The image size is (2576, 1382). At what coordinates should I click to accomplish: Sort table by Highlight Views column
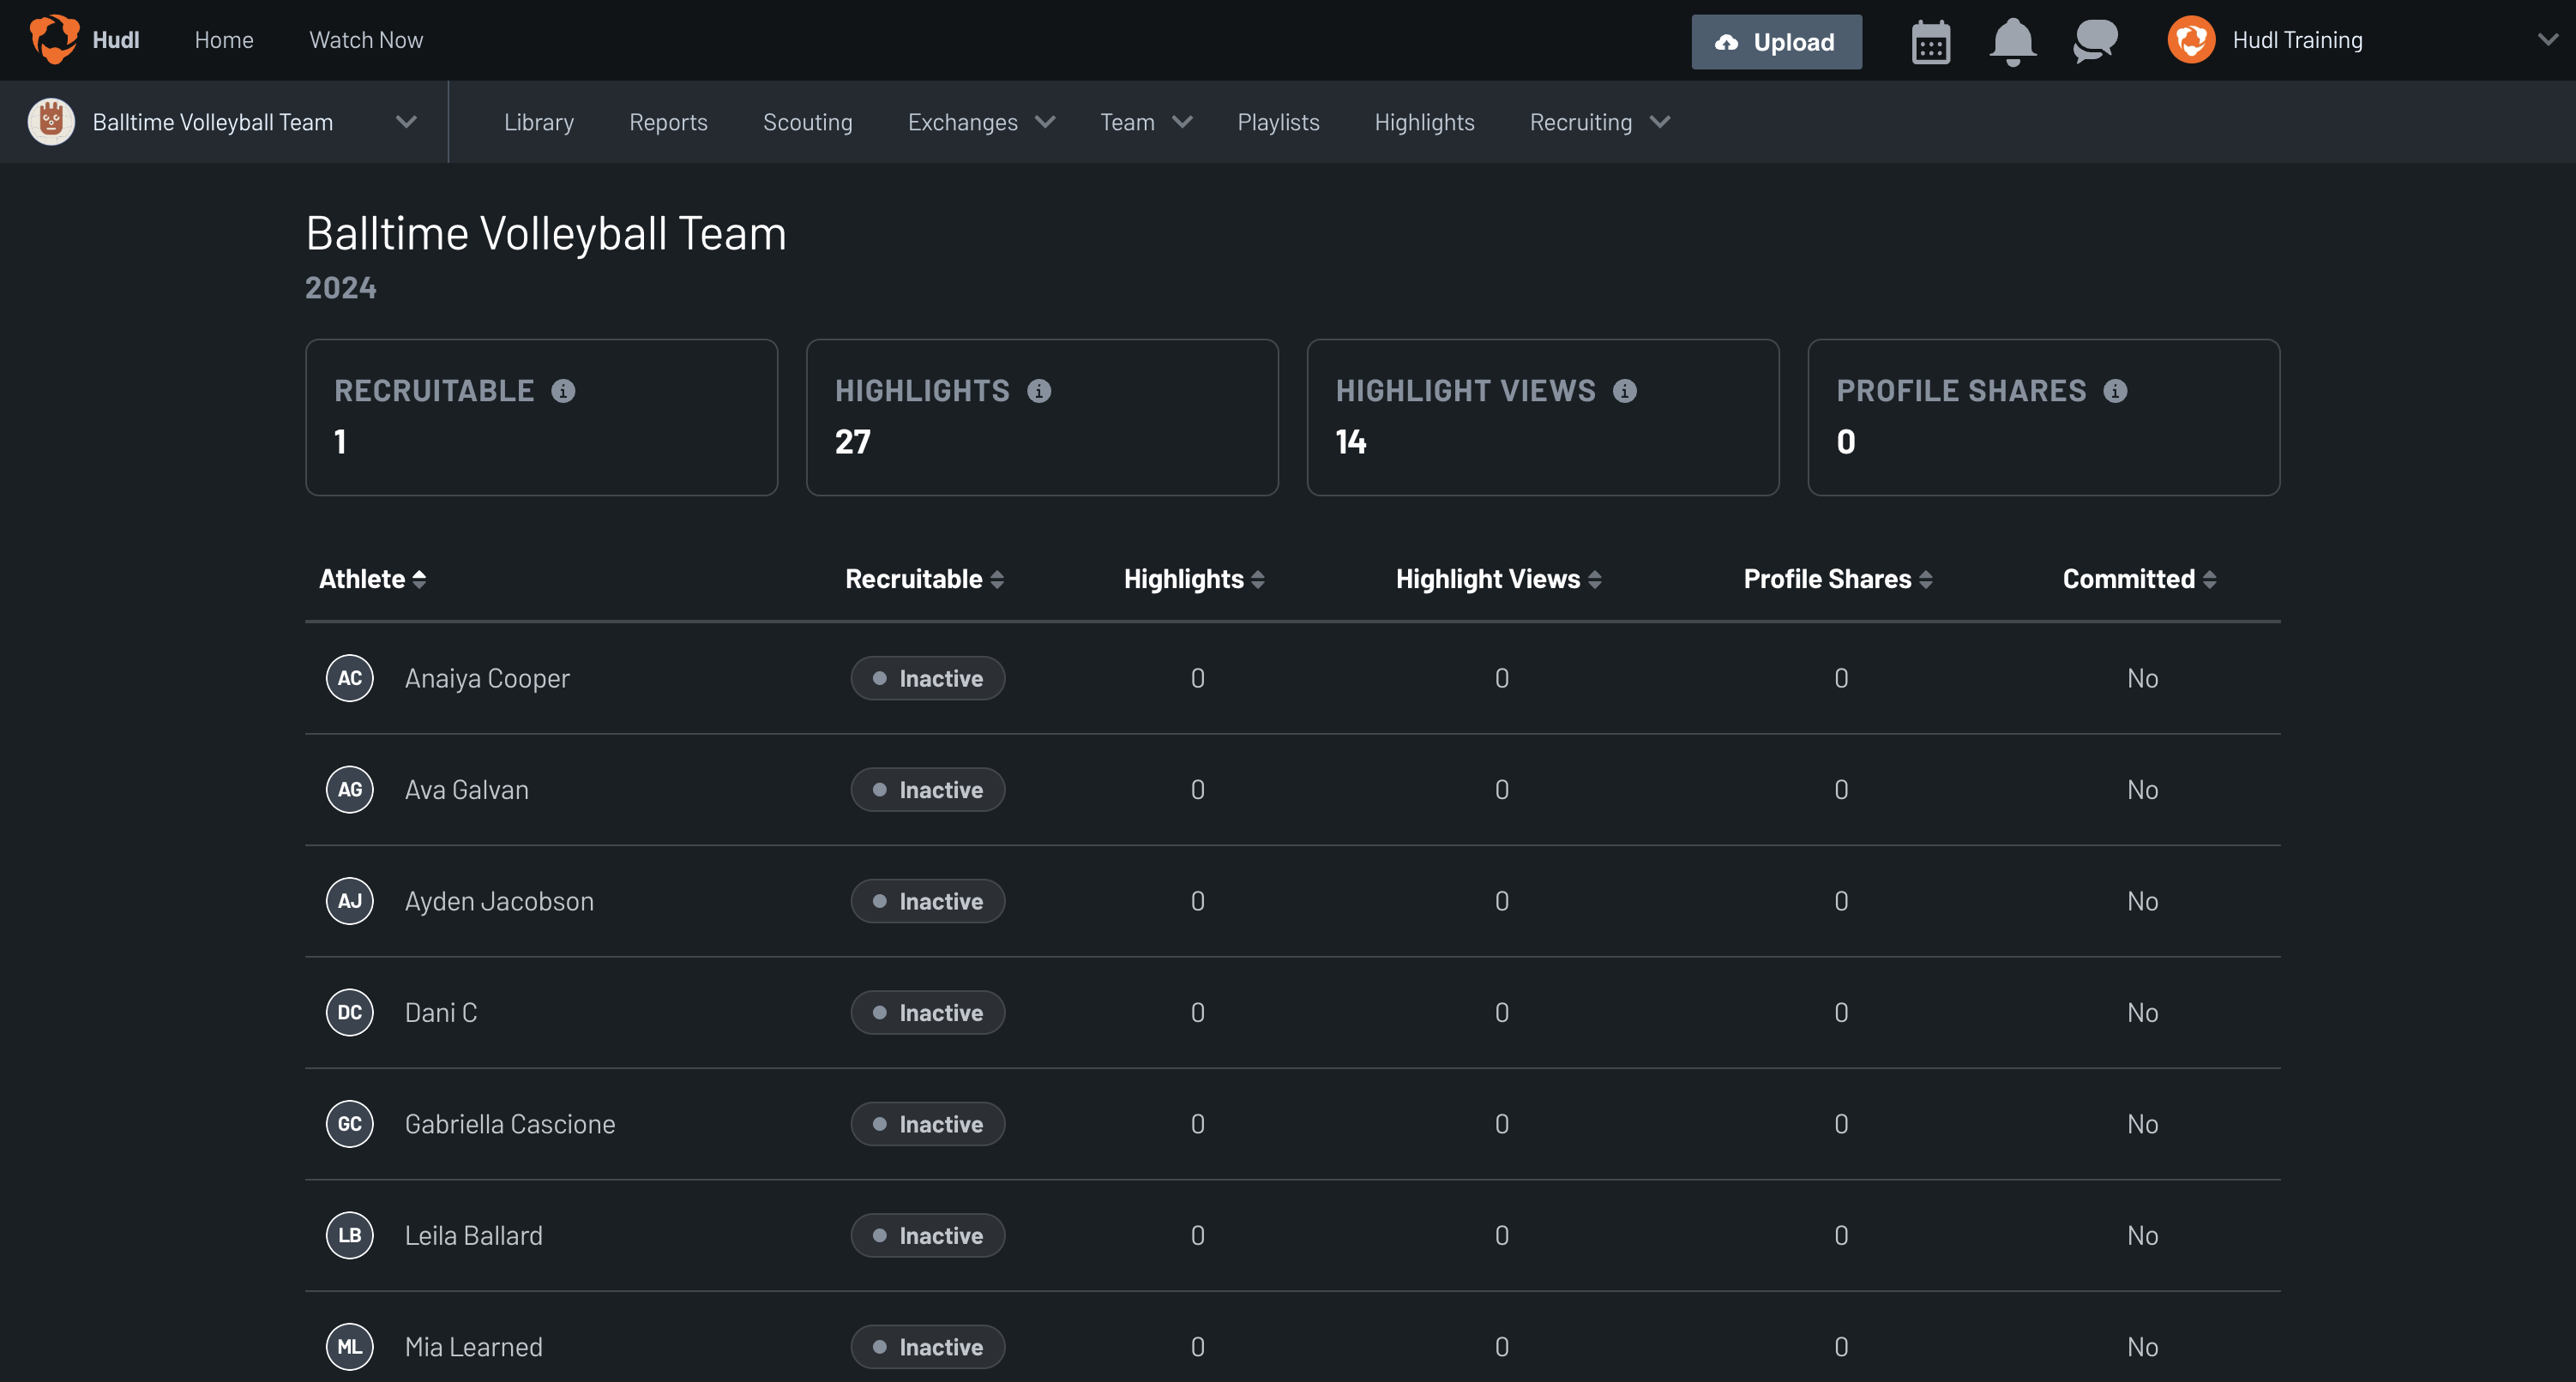coord(1498,579)
